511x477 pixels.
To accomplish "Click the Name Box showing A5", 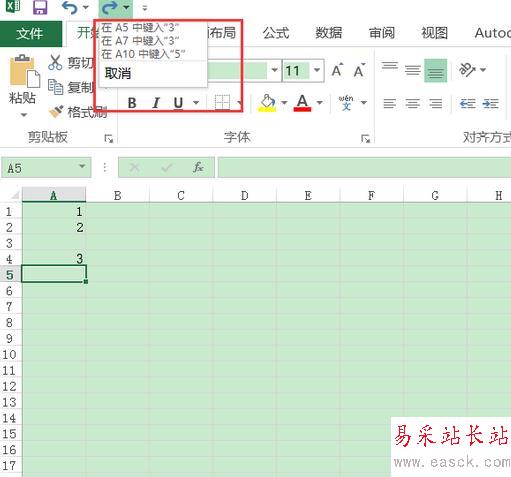I will pos(46,167).
